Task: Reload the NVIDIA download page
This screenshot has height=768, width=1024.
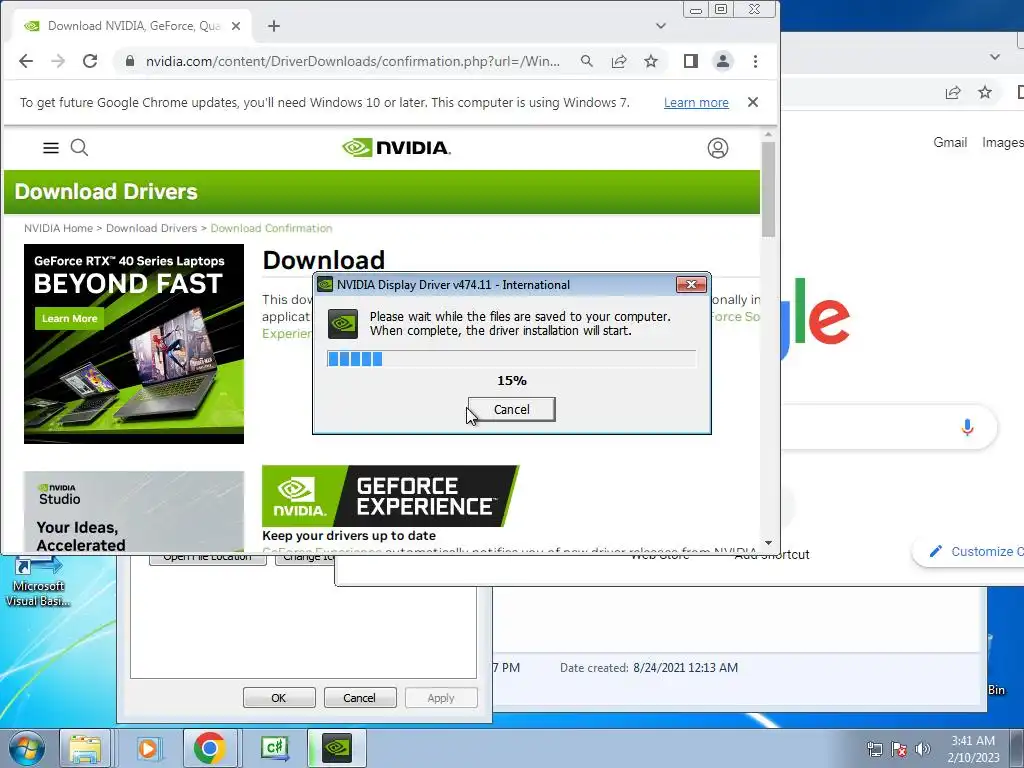Action: (90, 61)
